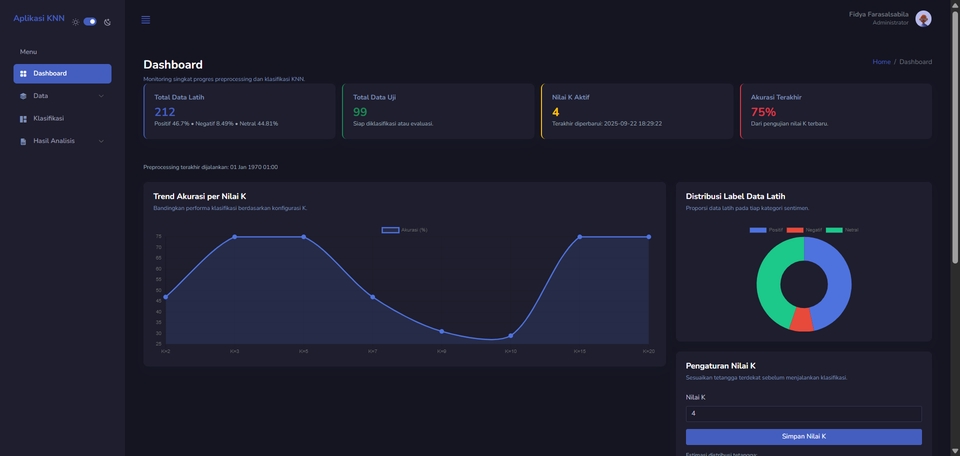Screen dimensions: 960x456
Task: Click the moon dark-mode icon
Action: (x=107, y=22)
